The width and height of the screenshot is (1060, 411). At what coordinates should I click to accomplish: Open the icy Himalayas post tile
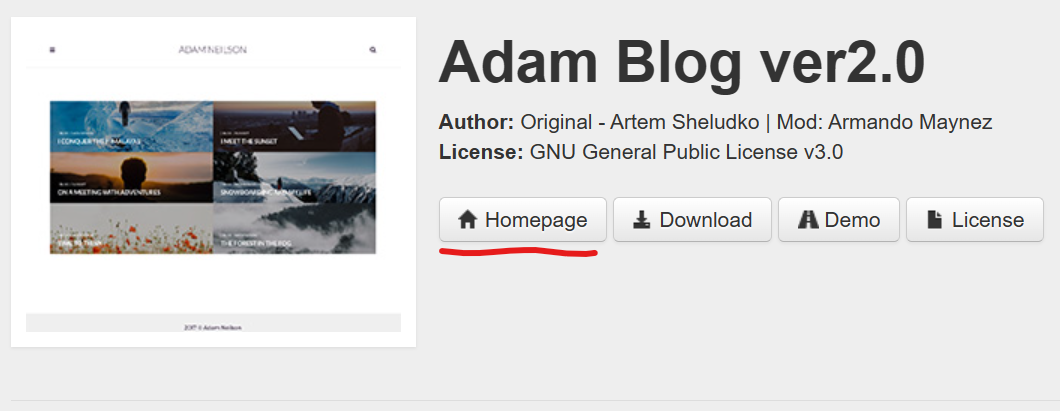click(132, 126)
